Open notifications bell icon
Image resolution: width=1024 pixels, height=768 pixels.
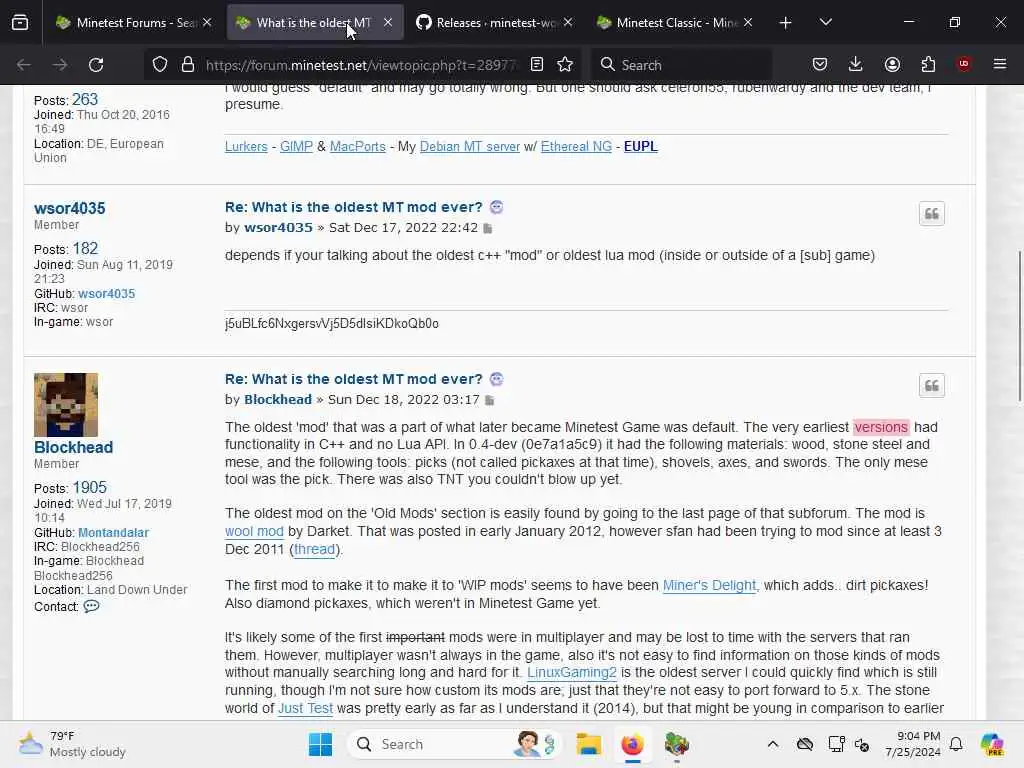coord(956,744)
